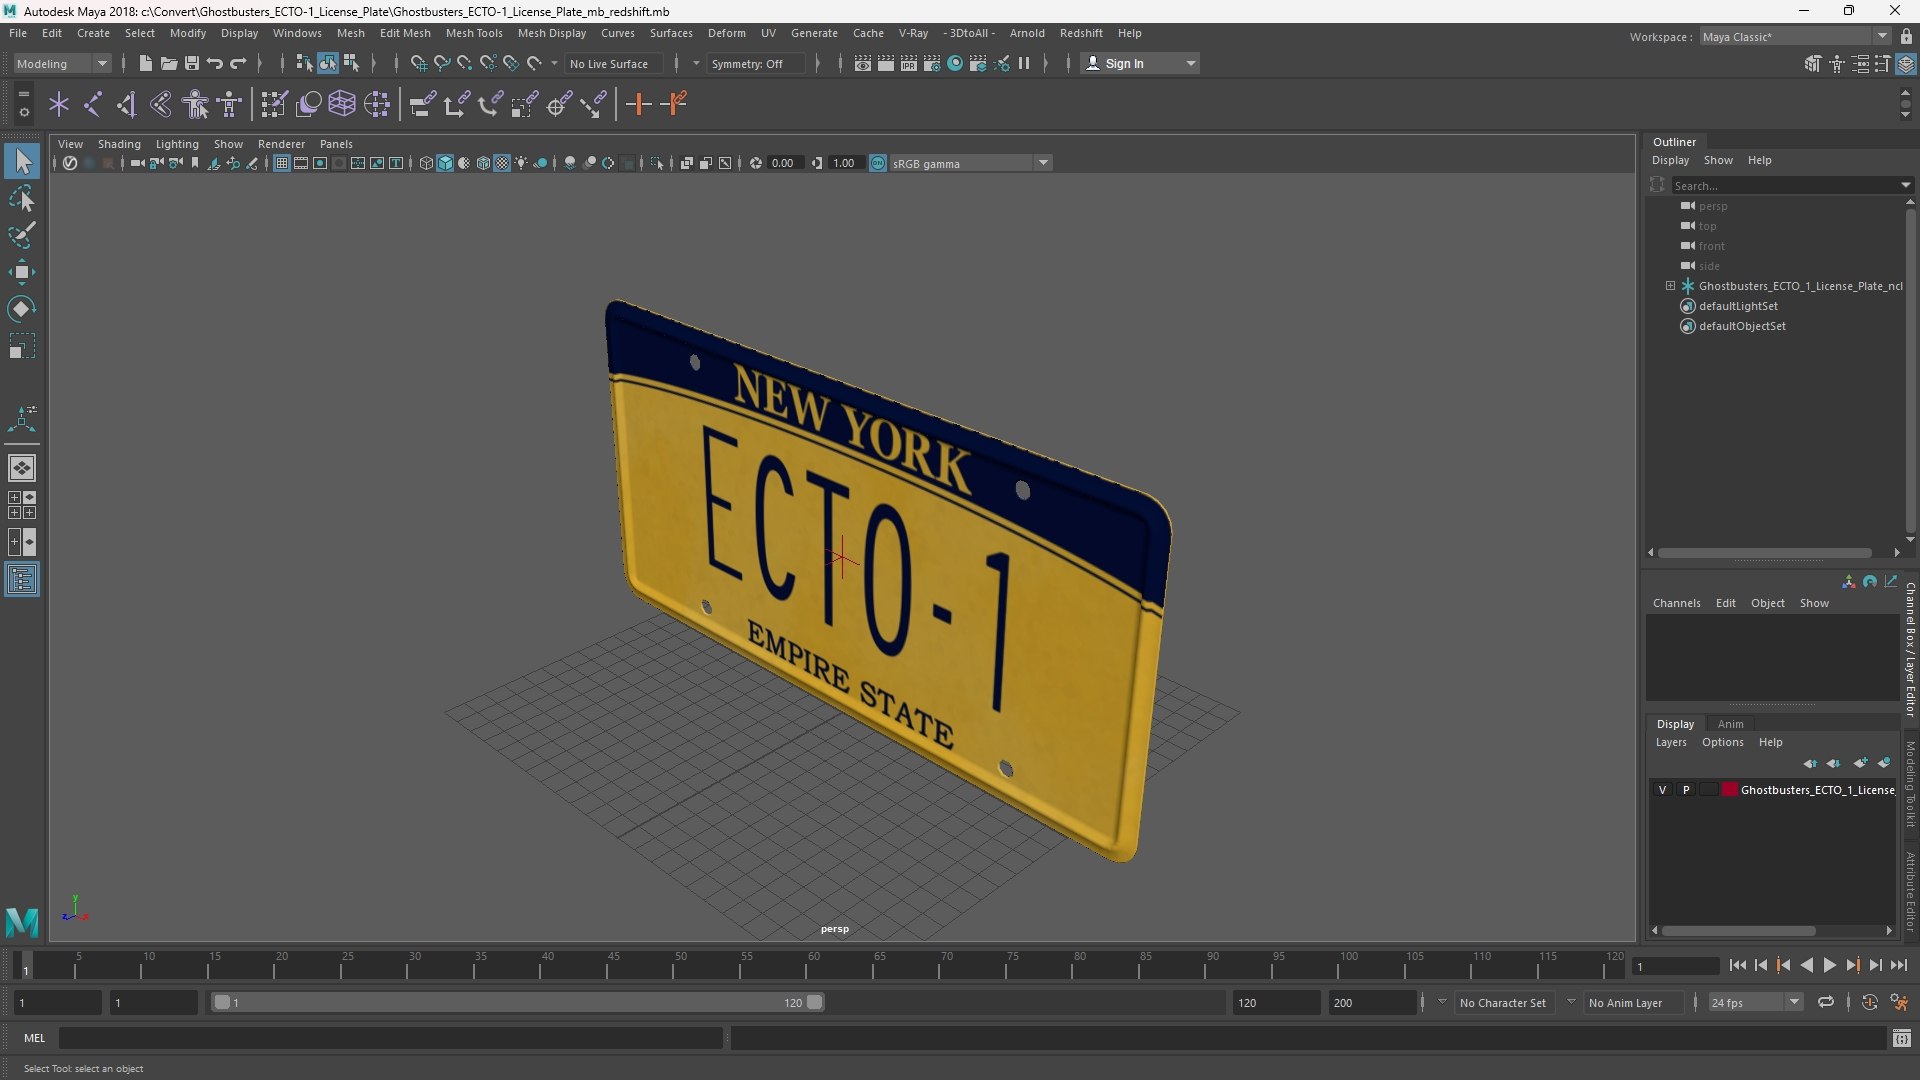Open the Modeling menu set dropdown
Screen dimensions: 1920x1080
62,63
